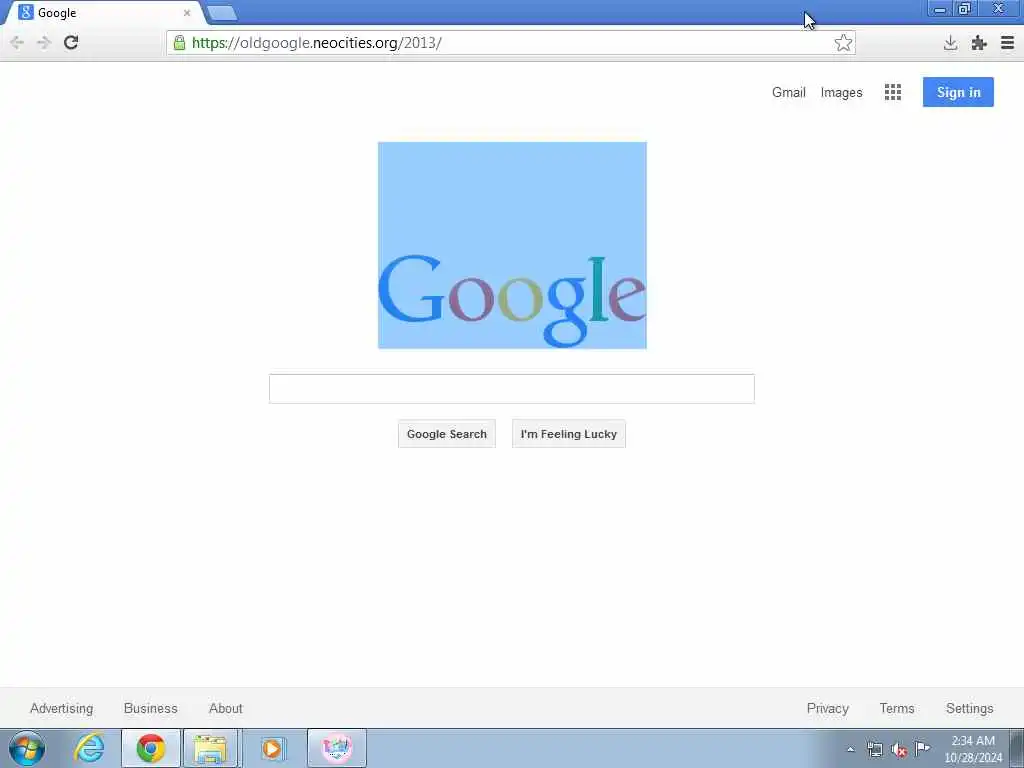Open the Settings footer link

[x=969, y=708]
